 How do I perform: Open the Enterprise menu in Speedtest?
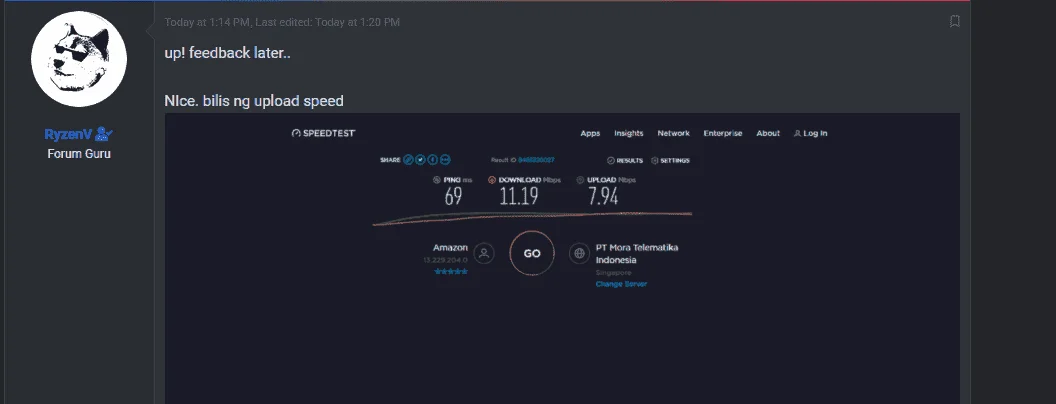coord(723,133)
